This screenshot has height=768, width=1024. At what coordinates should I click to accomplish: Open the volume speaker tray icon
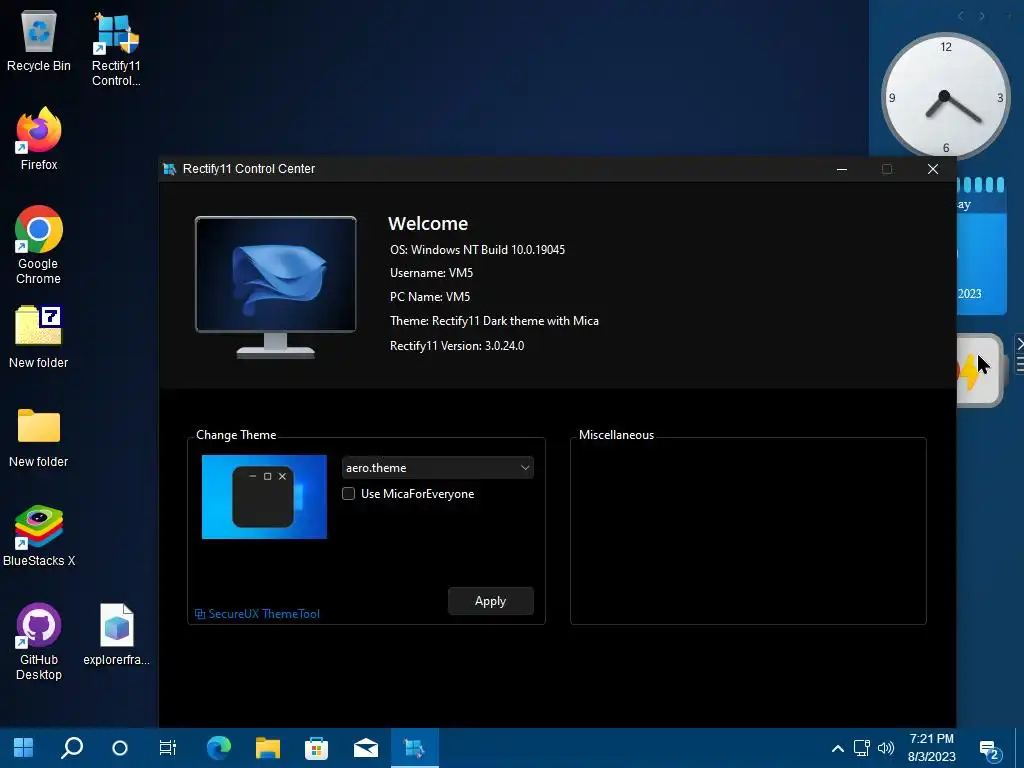(886, 748)
